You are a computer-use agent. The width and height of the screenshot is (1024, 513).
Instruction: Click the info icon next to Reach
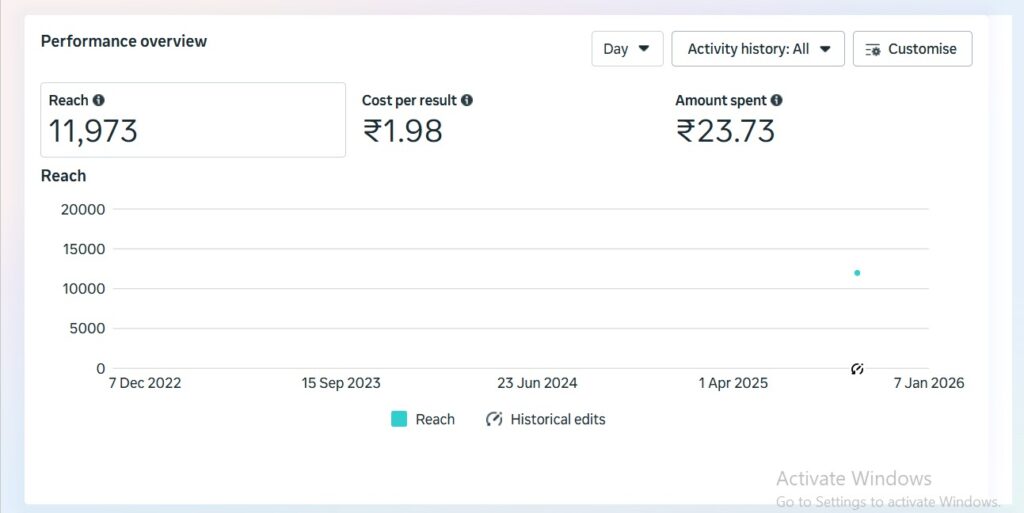(x=98, y=100)
